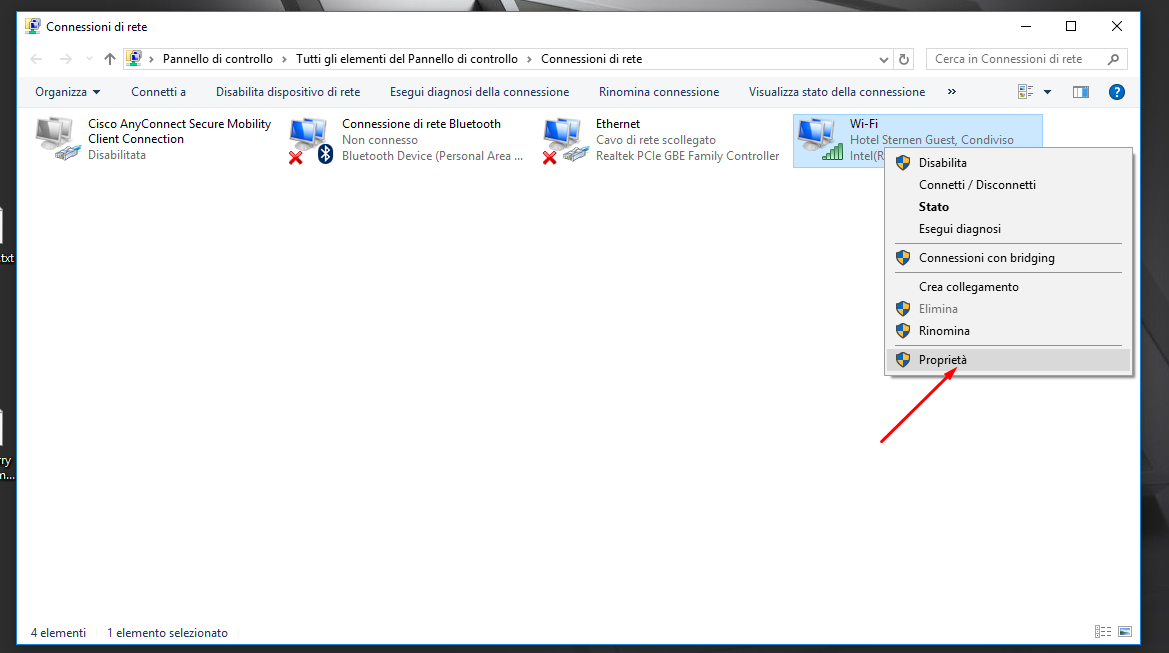This screenshot has height=653, width=1169.
Task: Select the Wi-Fi adapter icon
Action: click(819, 139)
